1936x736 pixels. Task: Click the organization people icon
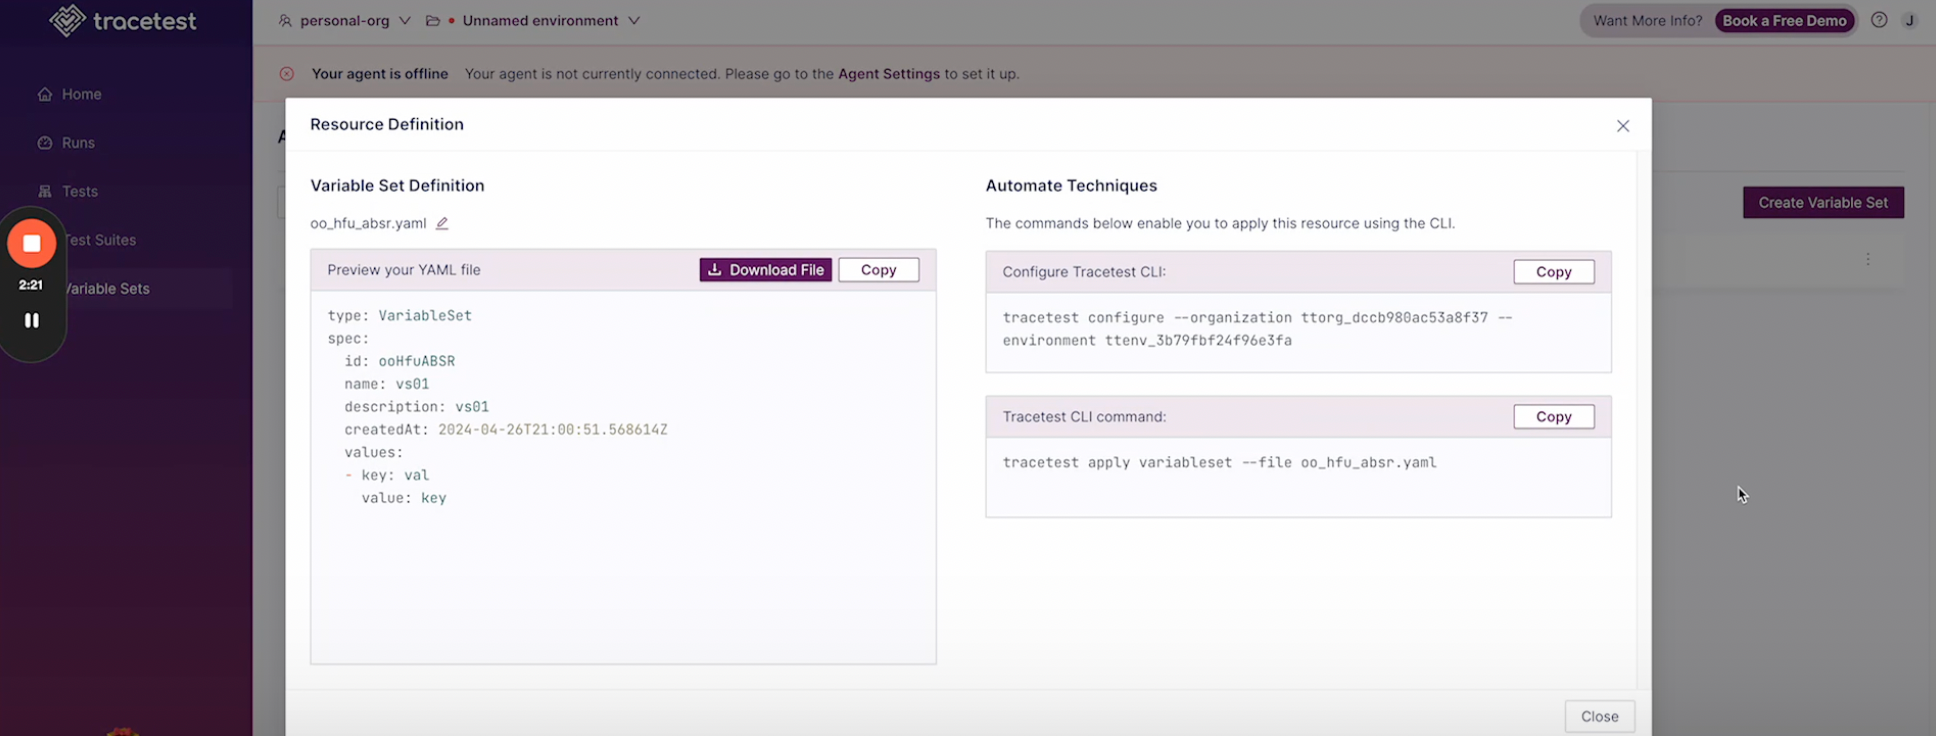point(285,21)
